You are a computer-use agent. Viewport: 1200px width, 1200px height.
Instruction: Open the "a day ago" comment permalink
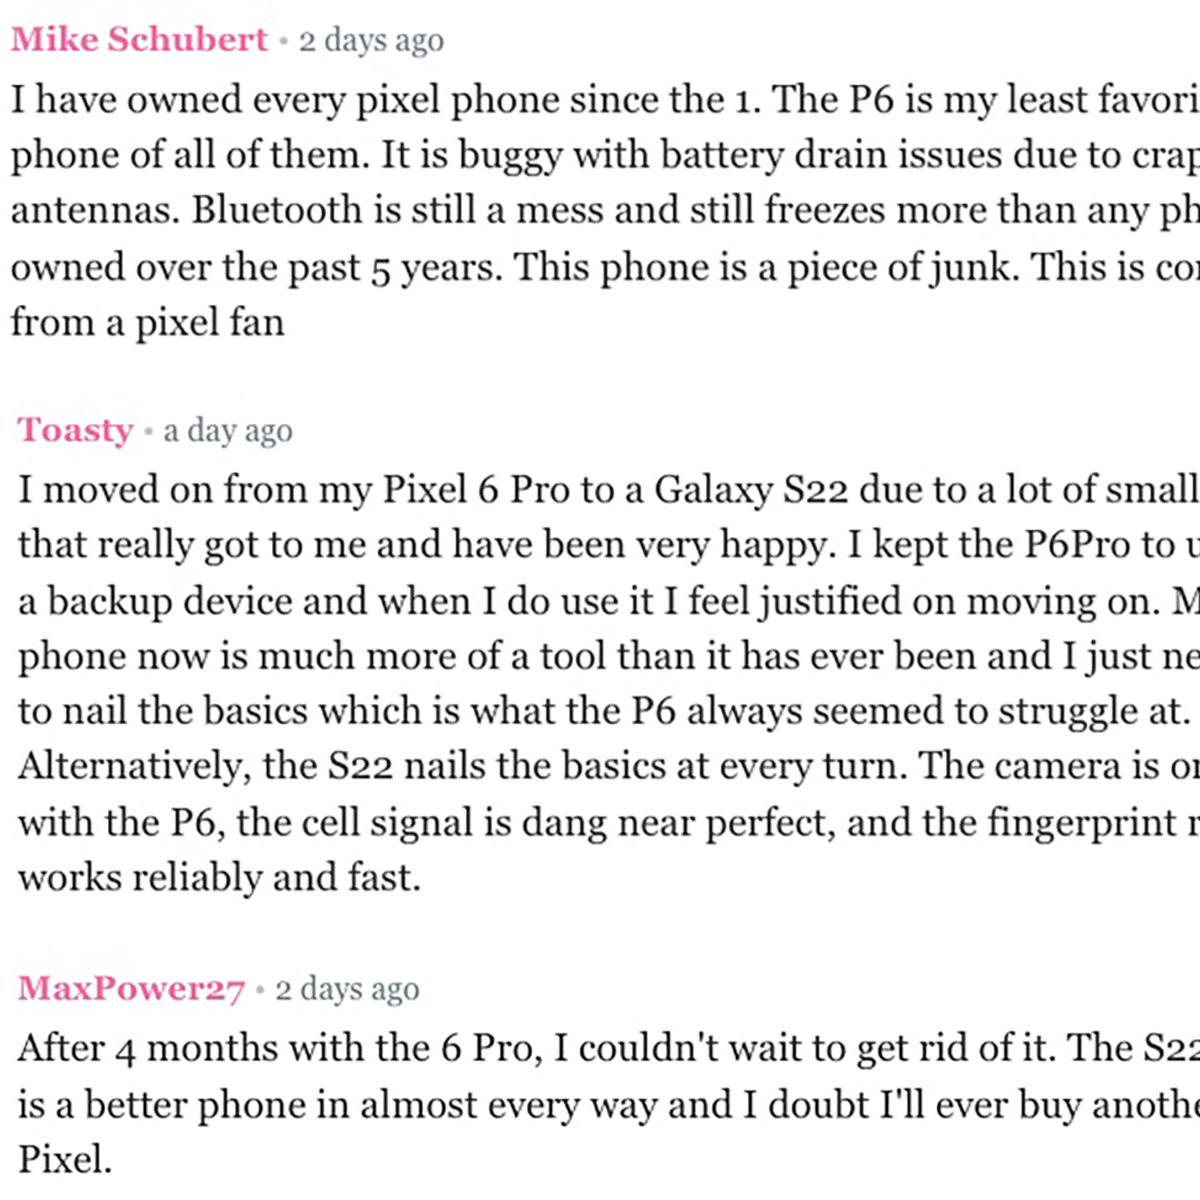tap(228, 431)
